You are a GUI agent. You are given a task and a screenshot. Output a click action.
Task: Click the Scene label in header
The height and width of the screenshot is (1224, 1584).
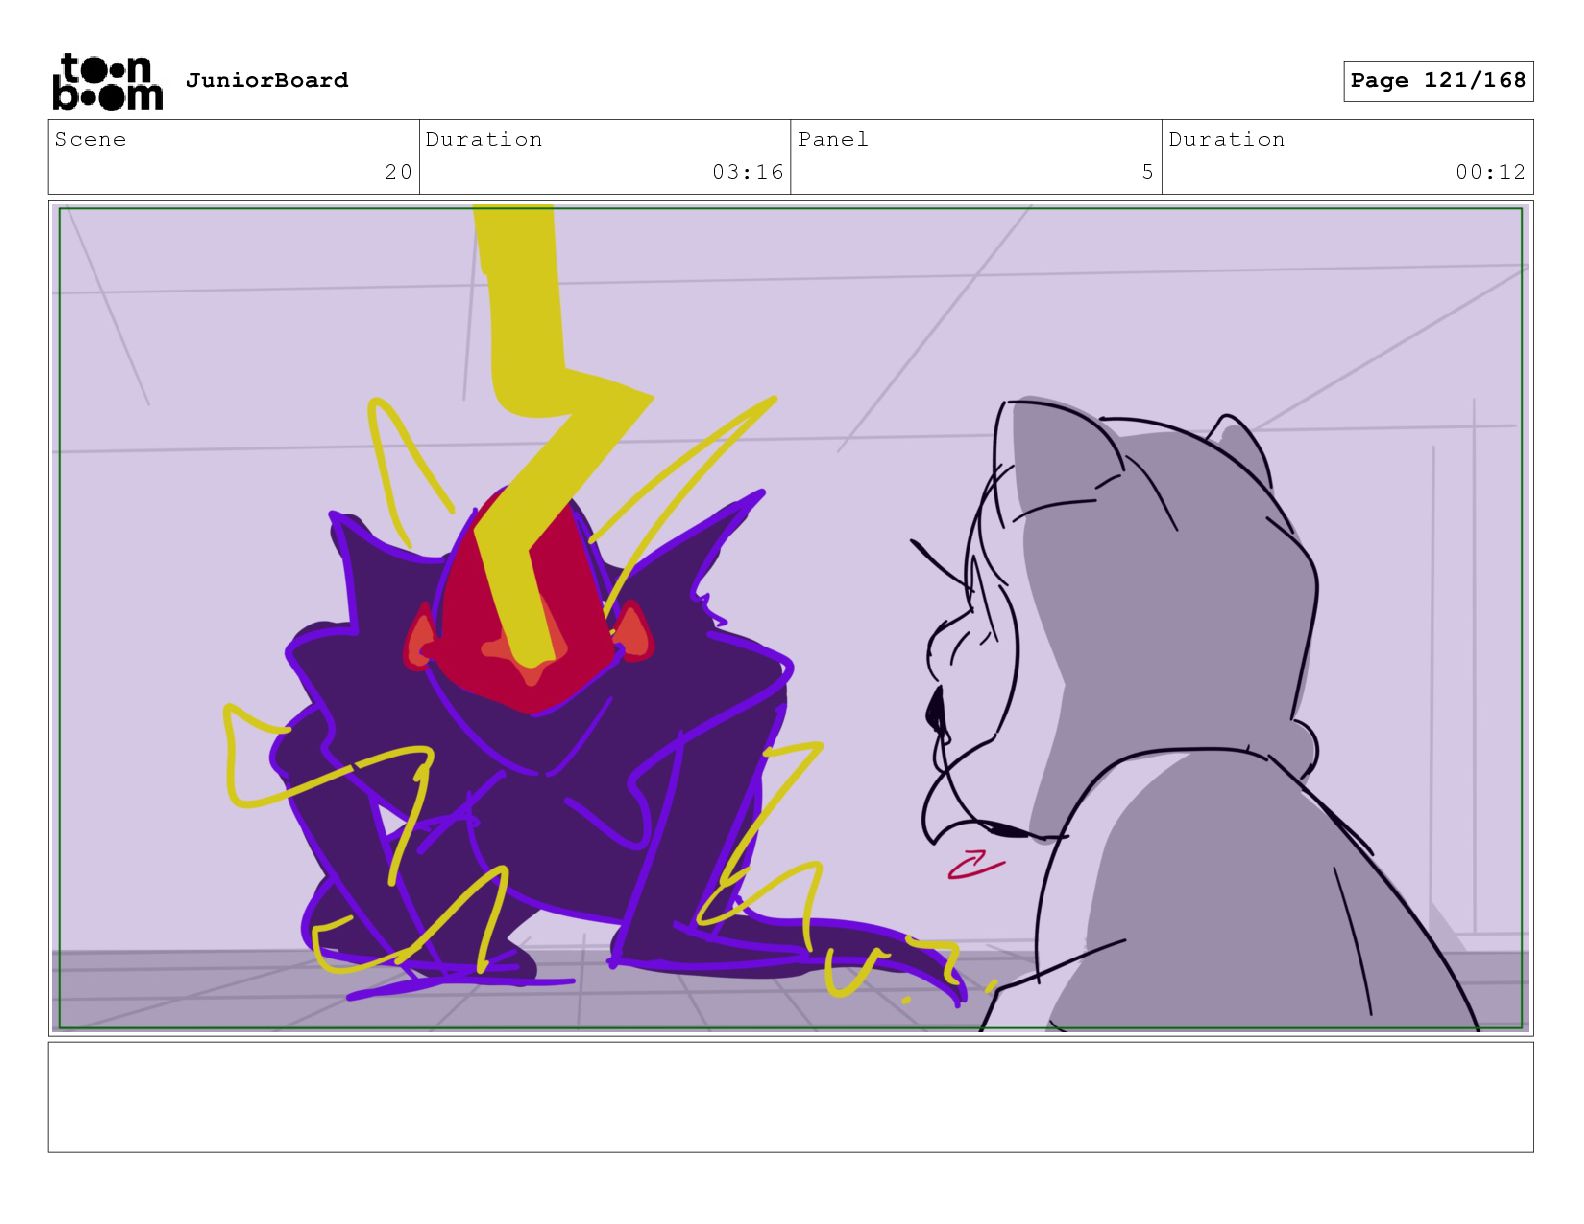click(x=91, y=140)
